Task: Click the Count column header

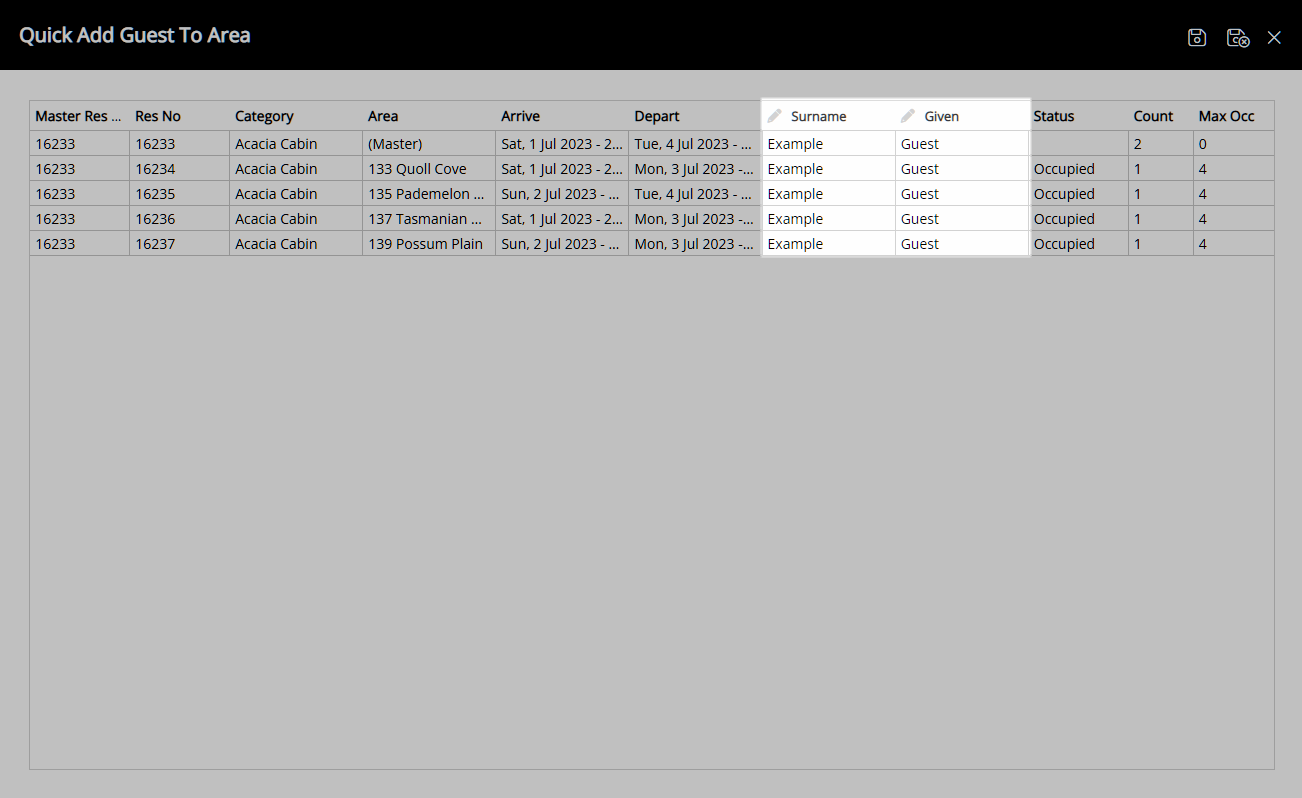Action: (1161, 116)
